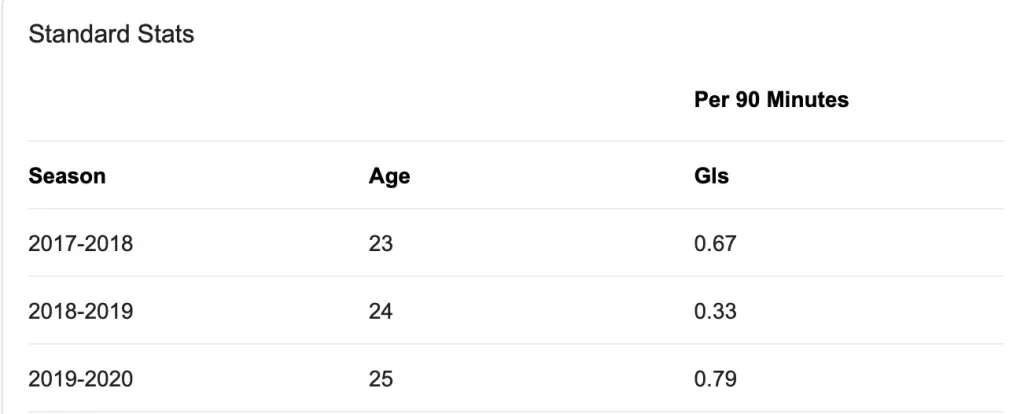Select the 0.67 goals value
This screenshot has height=414, width=1024.
click(715, 244)
